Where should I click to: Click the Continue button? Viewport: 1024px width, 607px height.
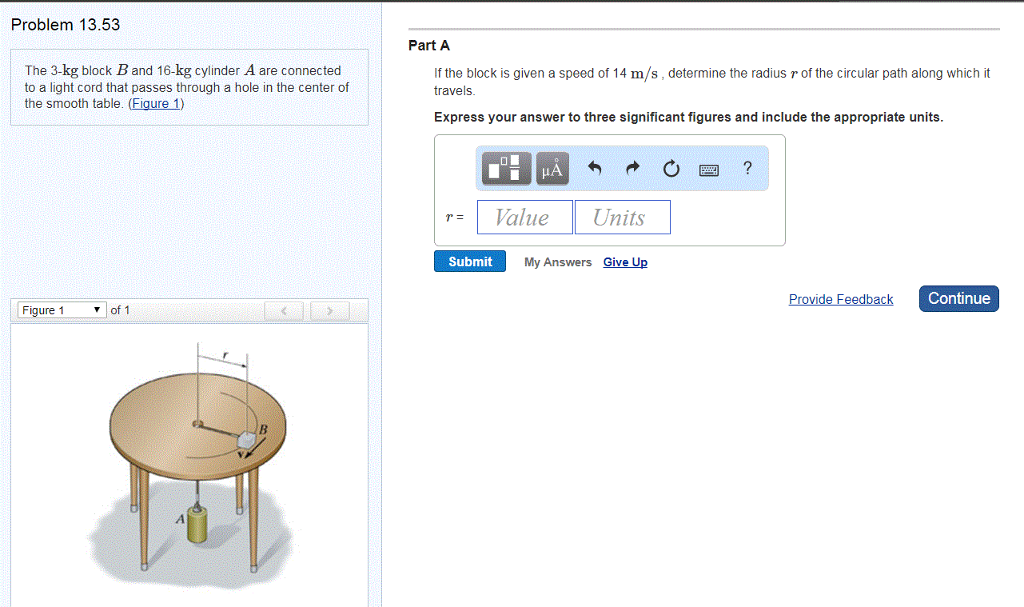coord(958,297)
